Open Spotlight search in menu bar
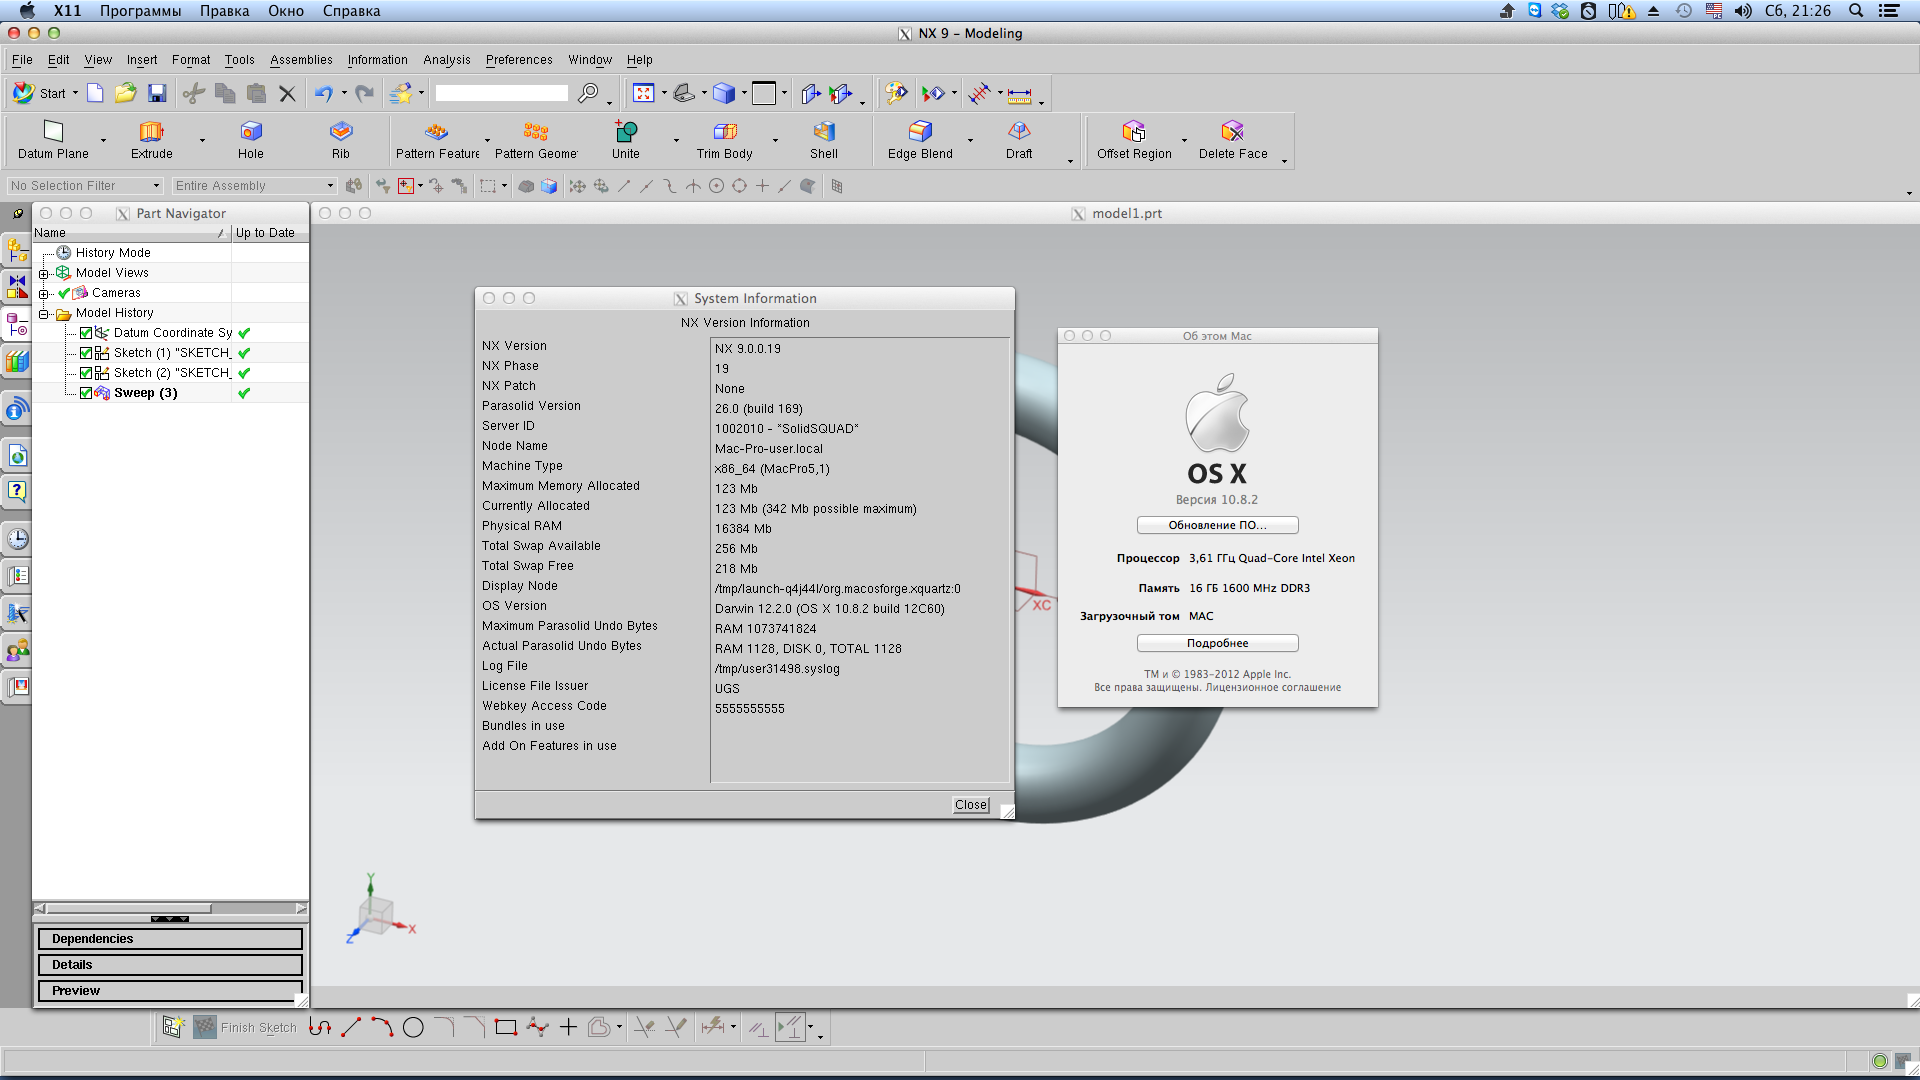Viewport: 1920px width, 1080px height. pyautogui.click(x=1856, y=11)
